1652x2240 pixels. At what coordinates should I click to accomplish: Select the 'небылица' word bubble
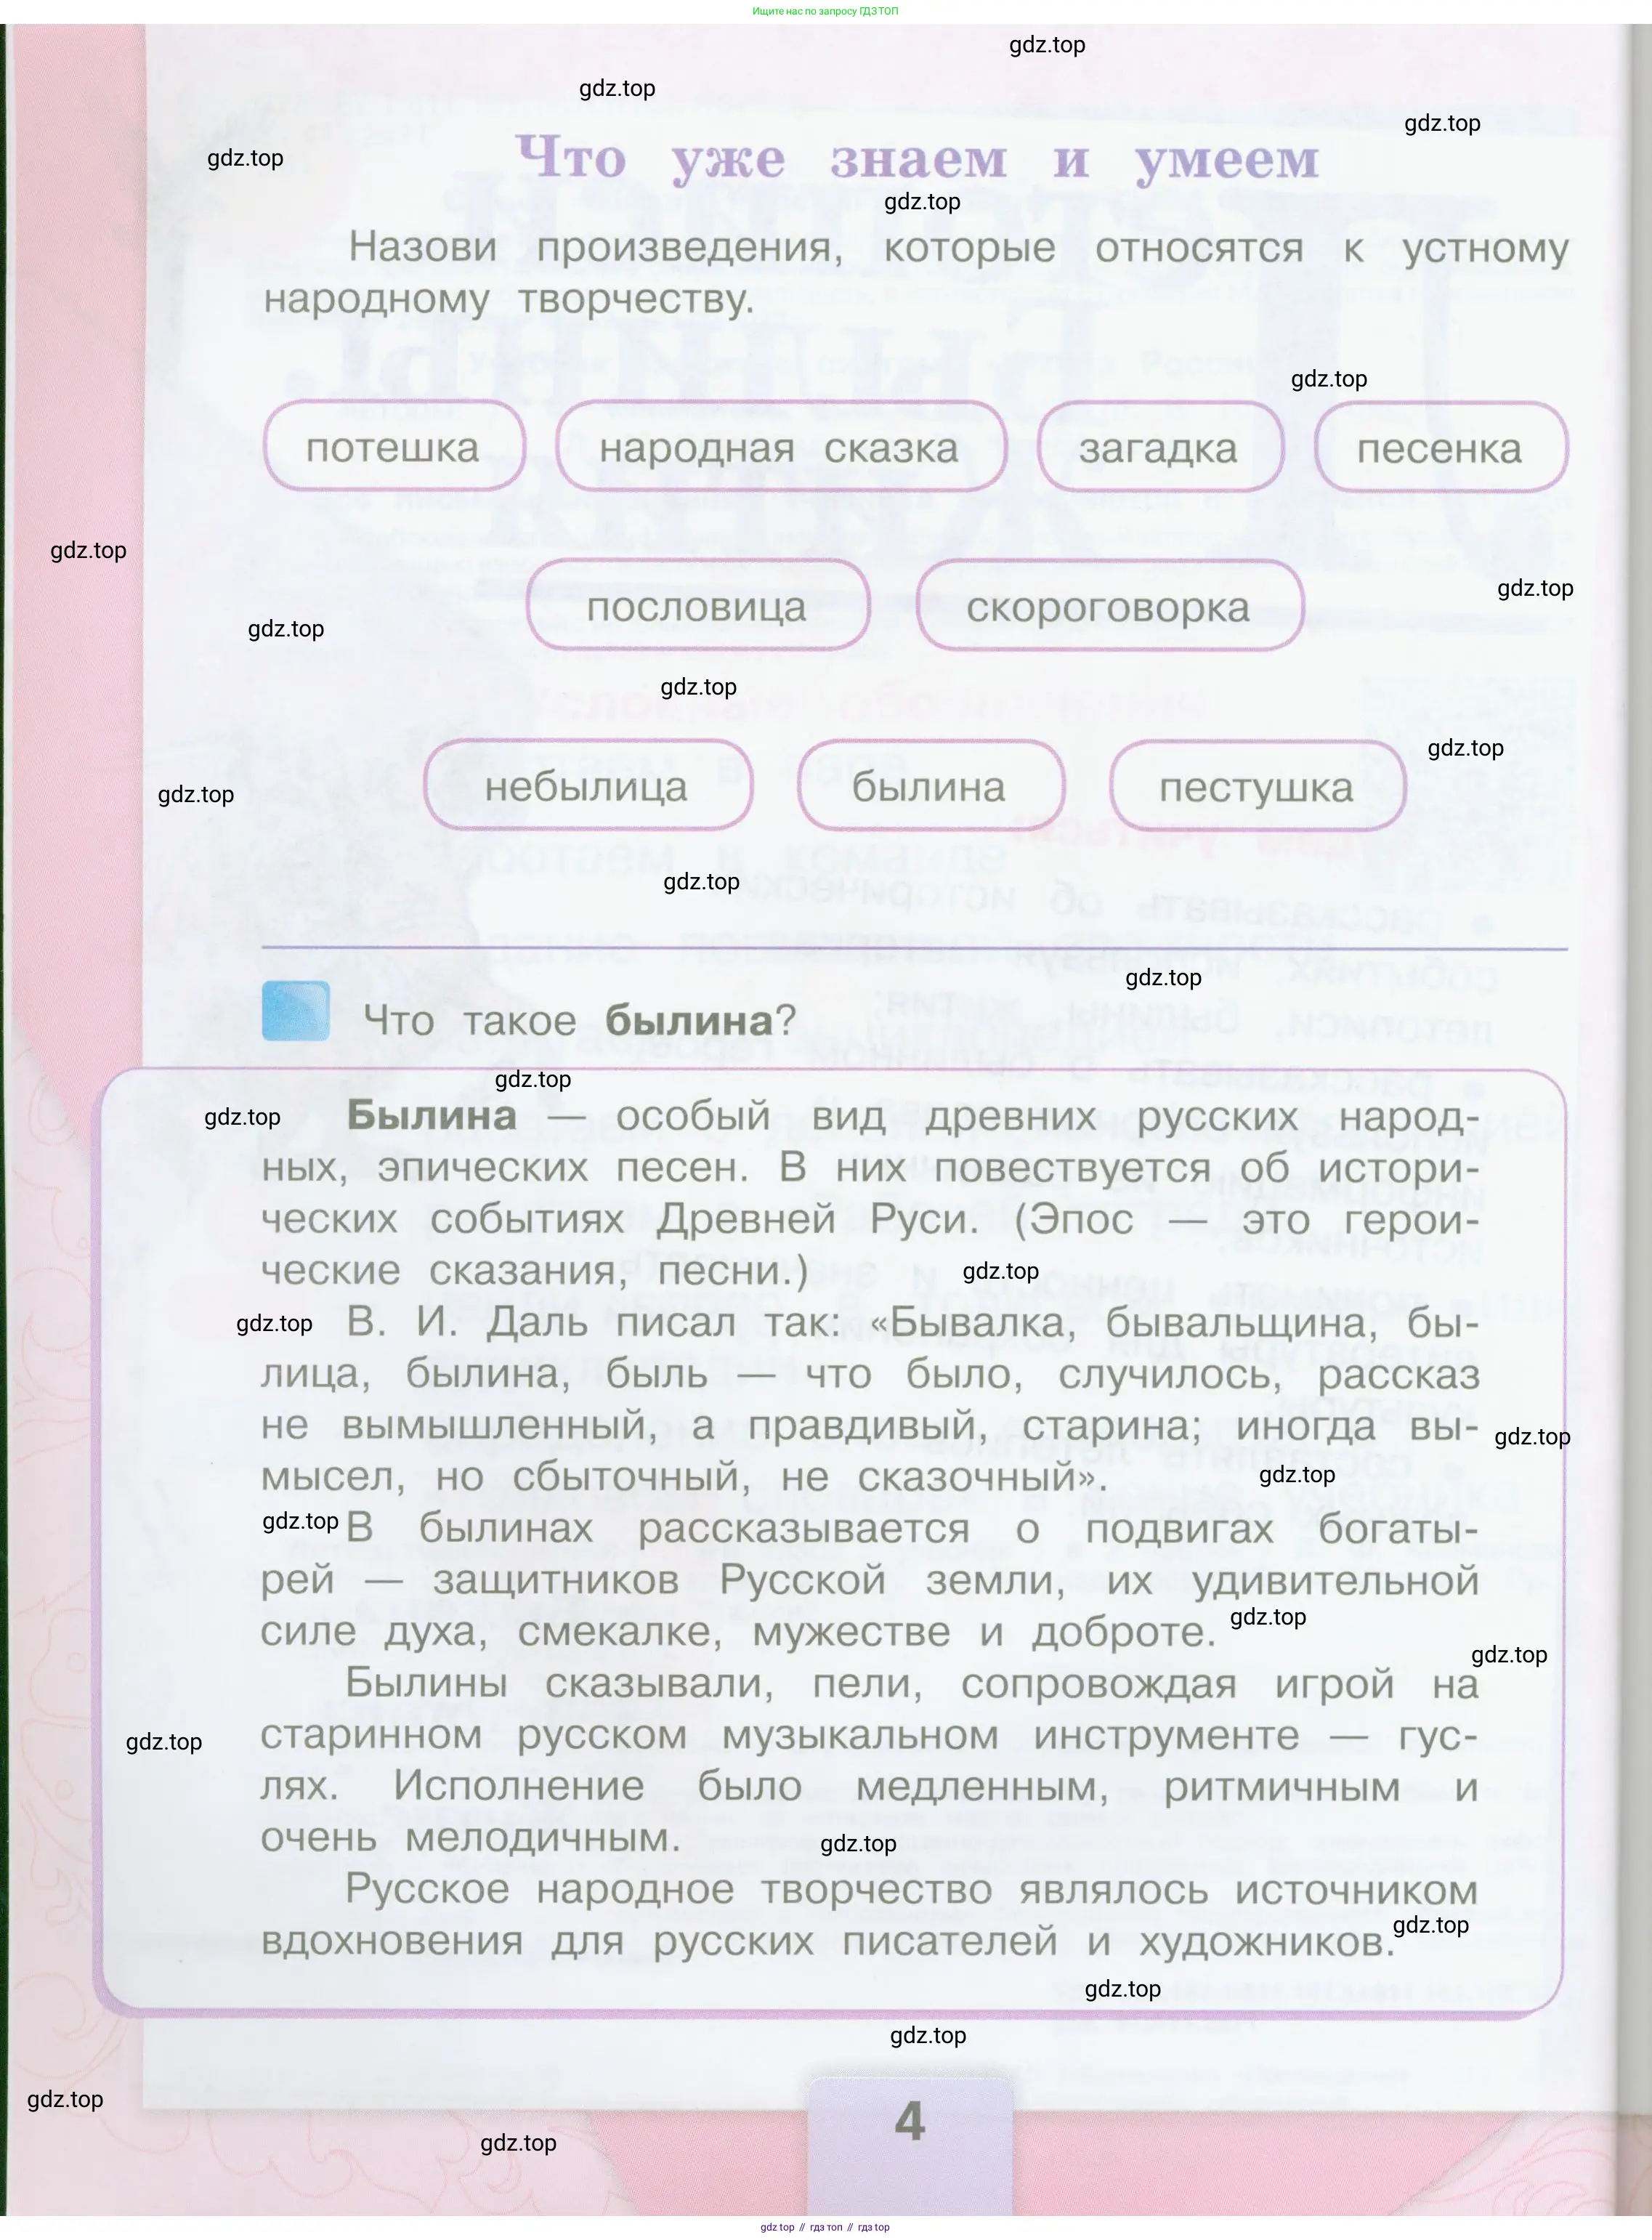tap(587, 786)
